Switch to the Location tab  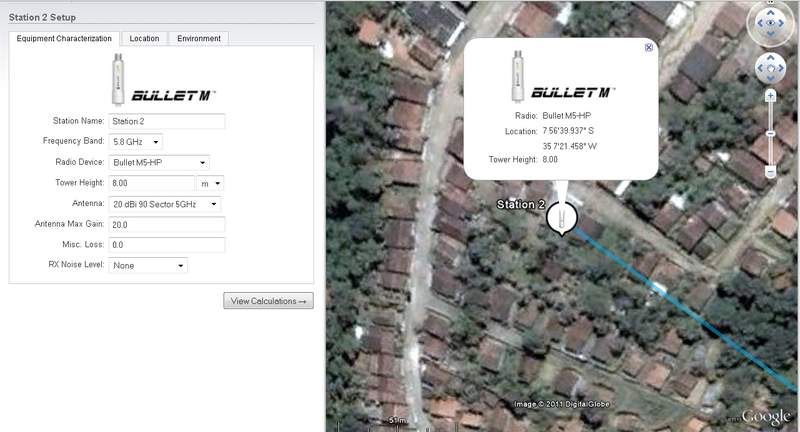[x=144, y=38]
